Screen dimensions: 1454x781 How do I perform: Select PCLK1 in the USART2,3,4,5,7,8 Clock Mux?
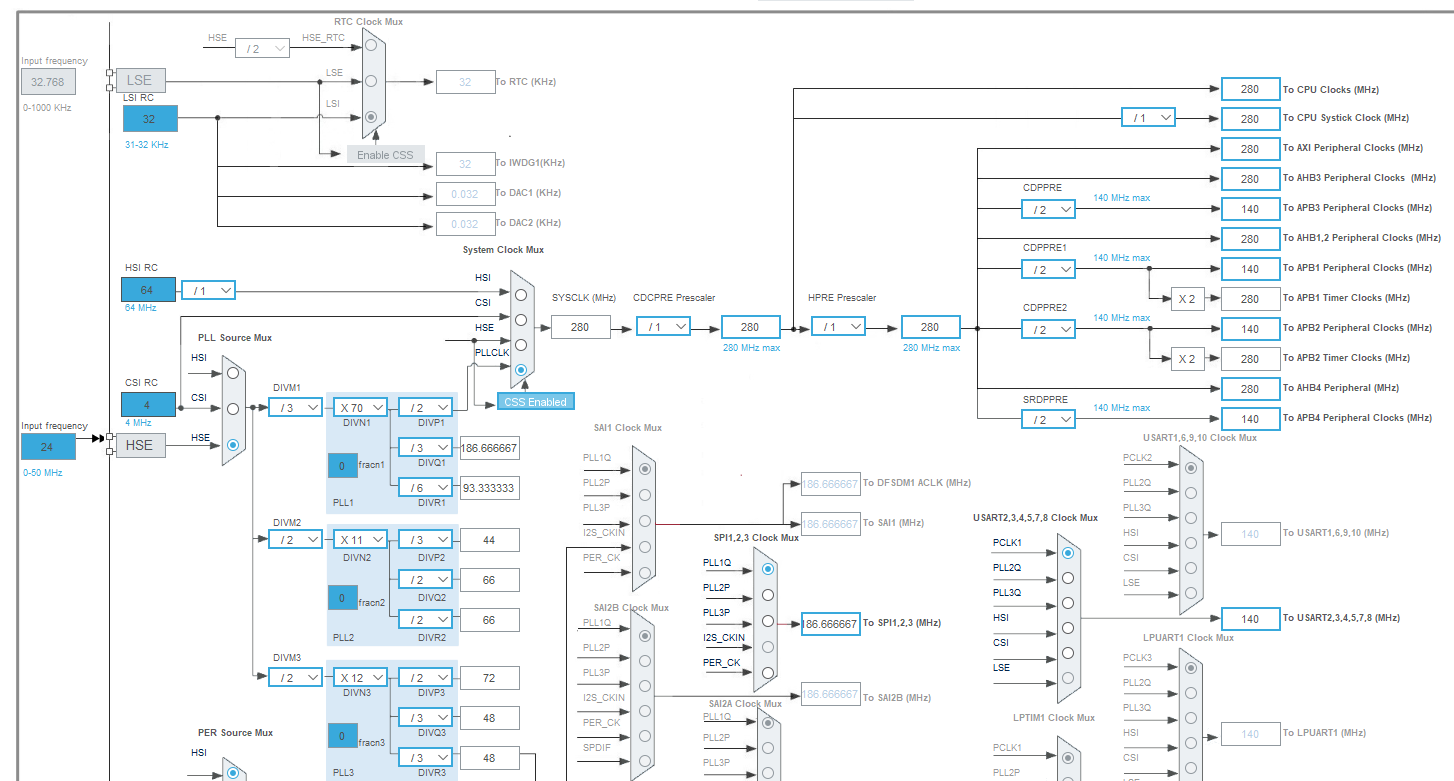click(x=1068, y=553)
